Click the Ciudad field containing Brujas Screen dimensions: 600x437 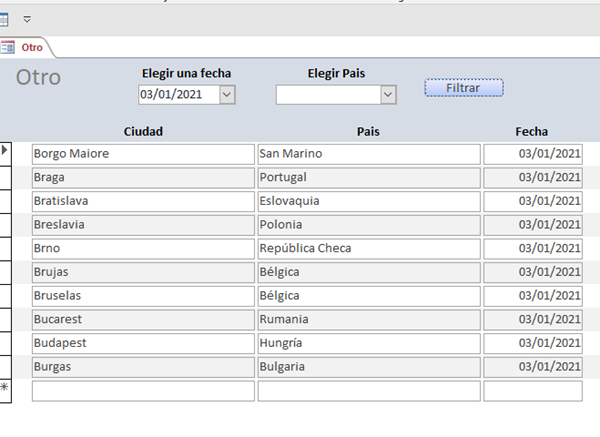pos(143,272)
